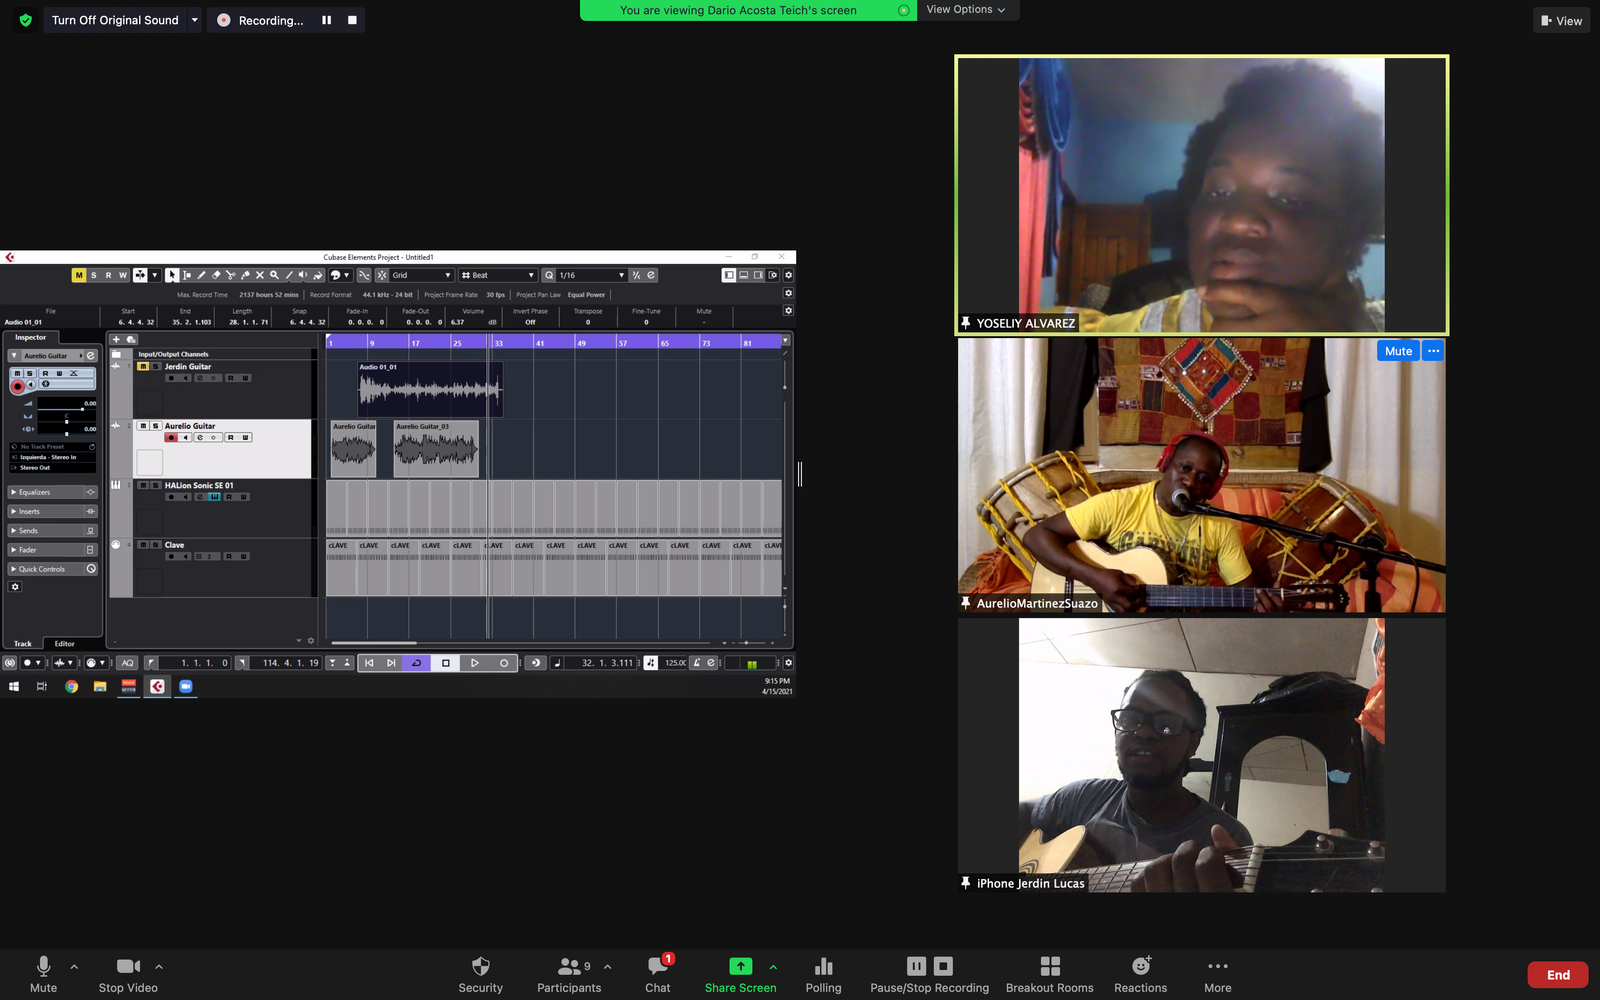
Task: Open Zoom View Options menu
Action: [966, 10]
